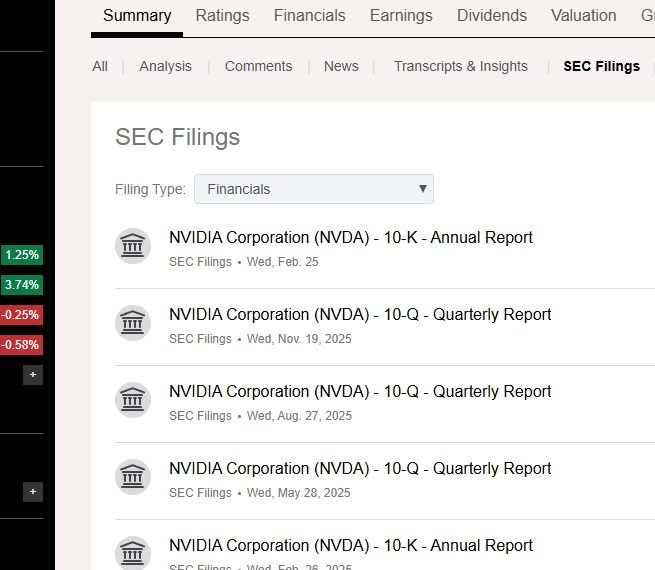
Task: Open the 10-Q Quarterly Report dated Nov. 19, 2025
Action: point(360,314)
